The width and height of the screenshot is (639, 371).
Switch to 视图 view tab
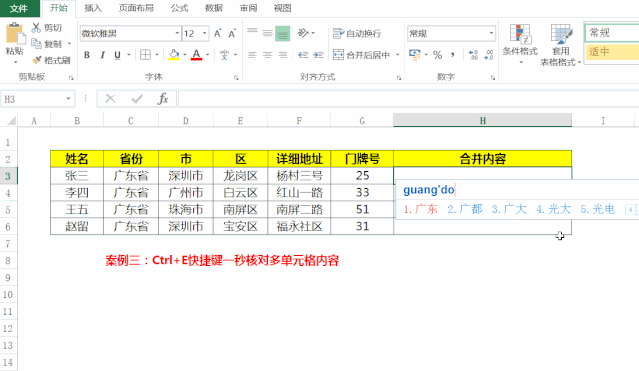pos(282,8)
